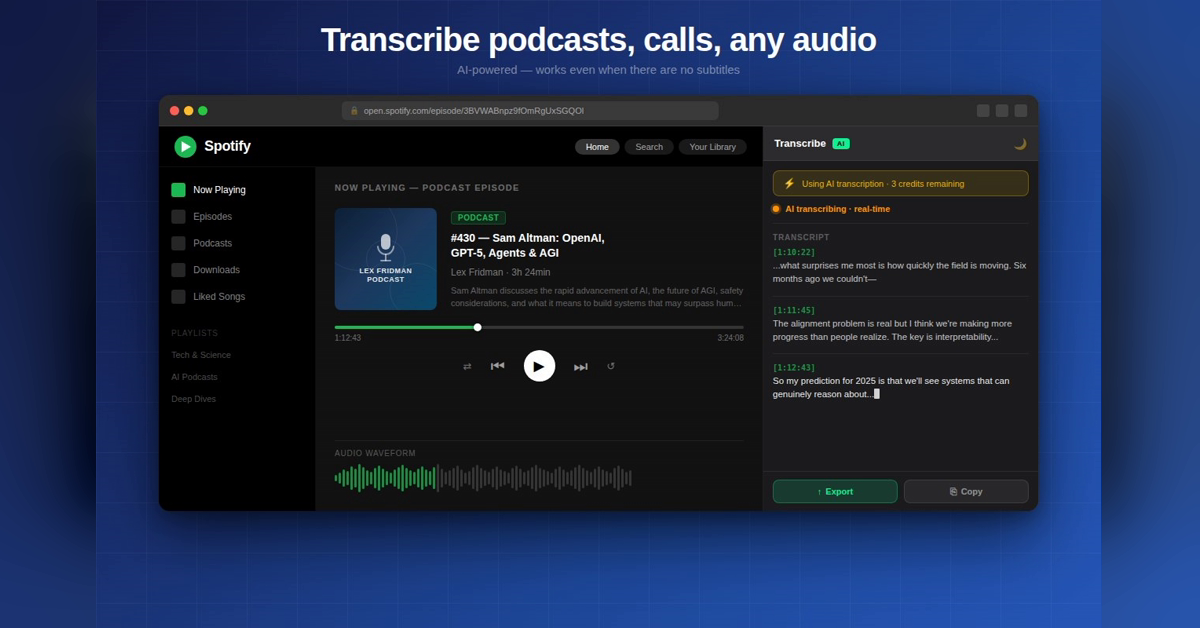Open Episodes in the sidebar

(x=211, y=216)
